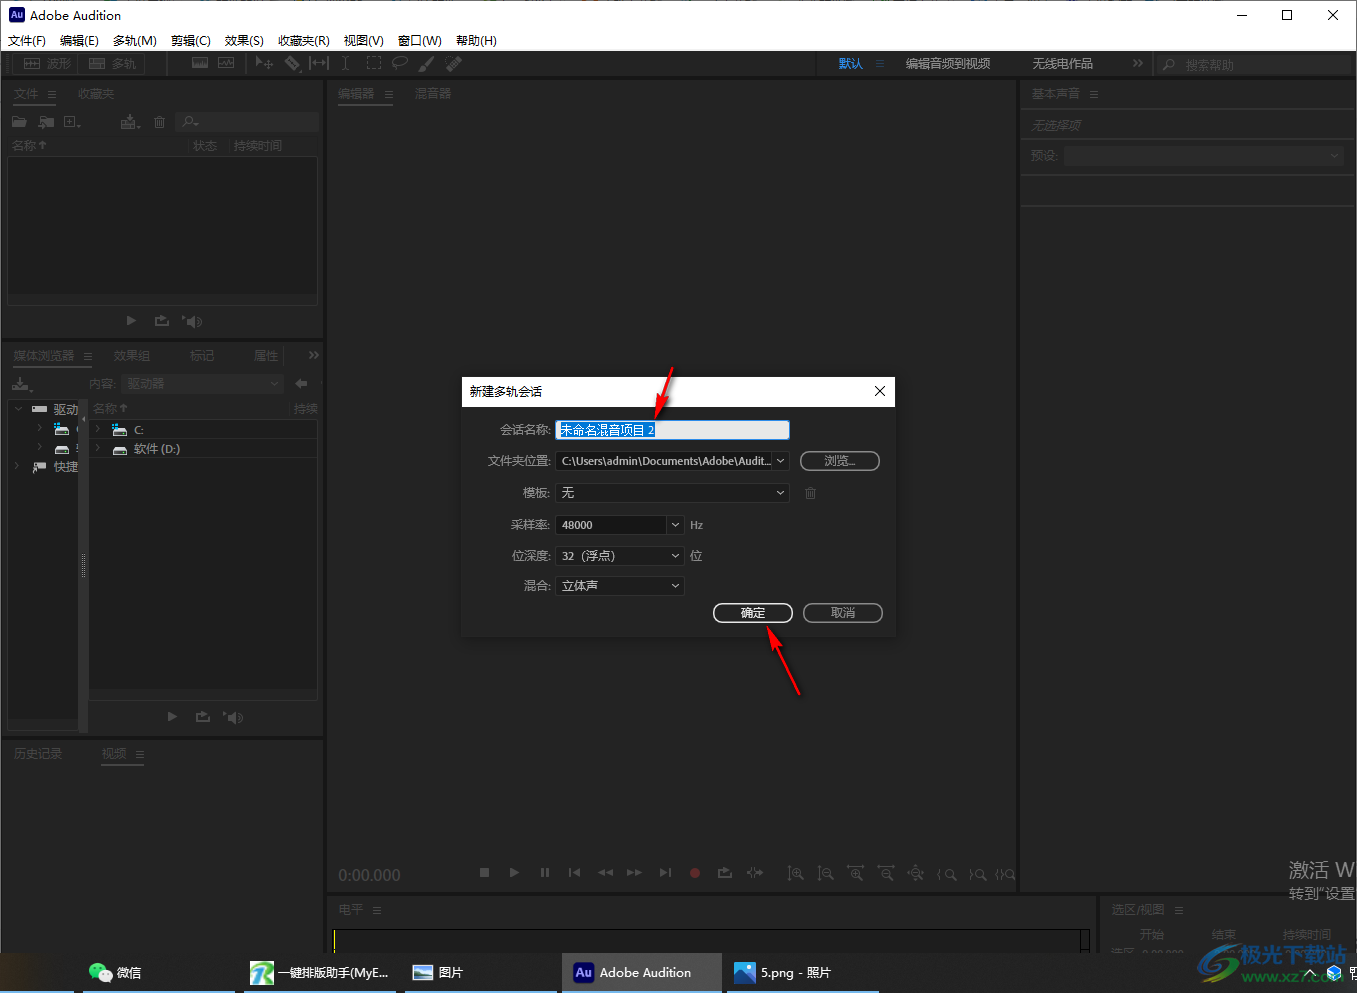Open the 窗口(W) menu

click(419, 41)
